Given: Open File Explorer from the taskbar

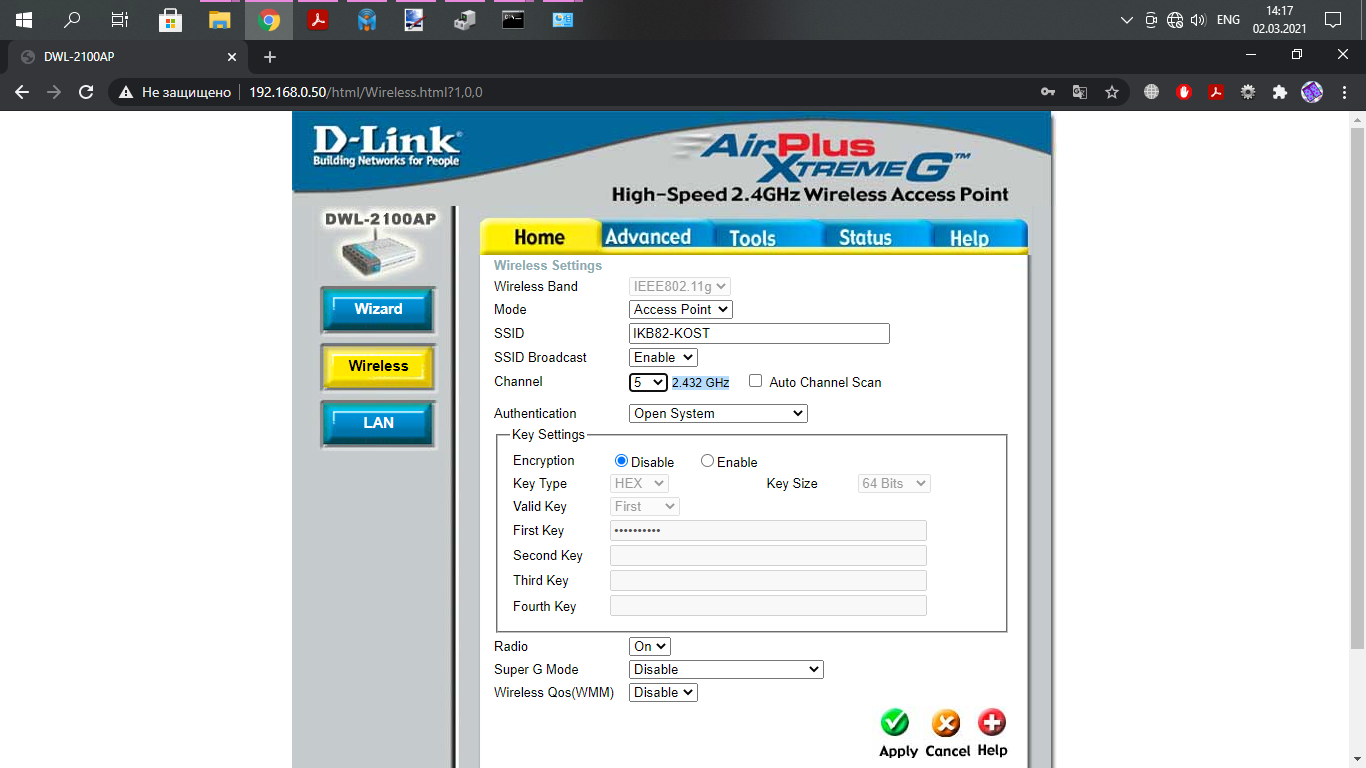Looking at the screenshot, I should pos(219,20).
